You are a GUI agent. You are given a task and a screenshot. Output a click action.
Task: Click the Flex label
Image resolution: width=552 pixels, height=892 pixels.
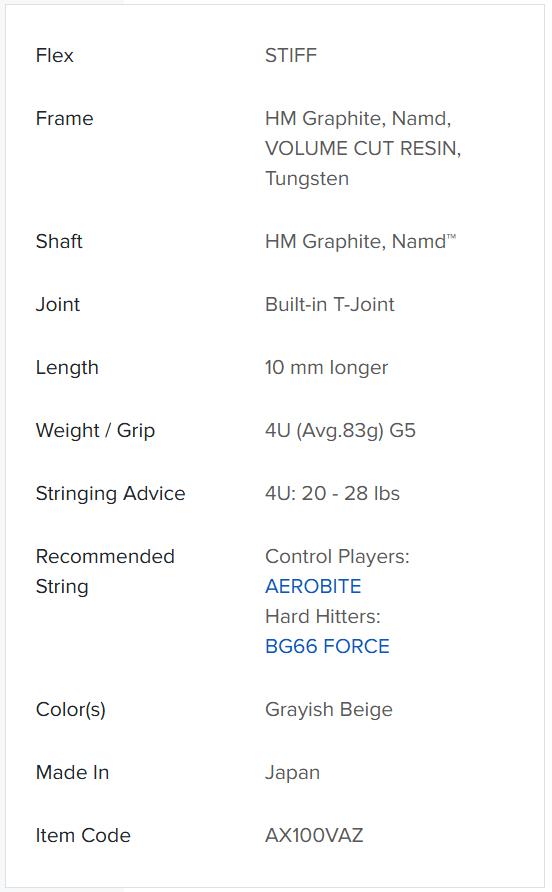[55, 55]
